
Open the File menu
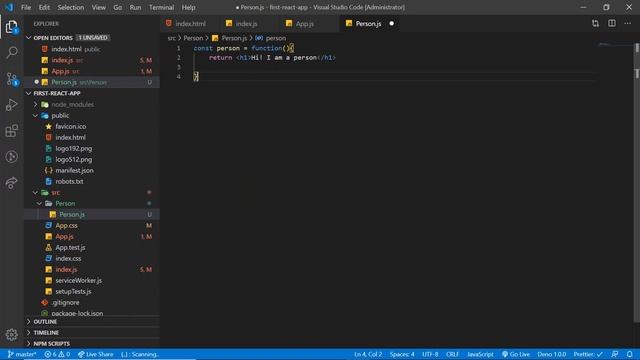[x=26, y=7]
